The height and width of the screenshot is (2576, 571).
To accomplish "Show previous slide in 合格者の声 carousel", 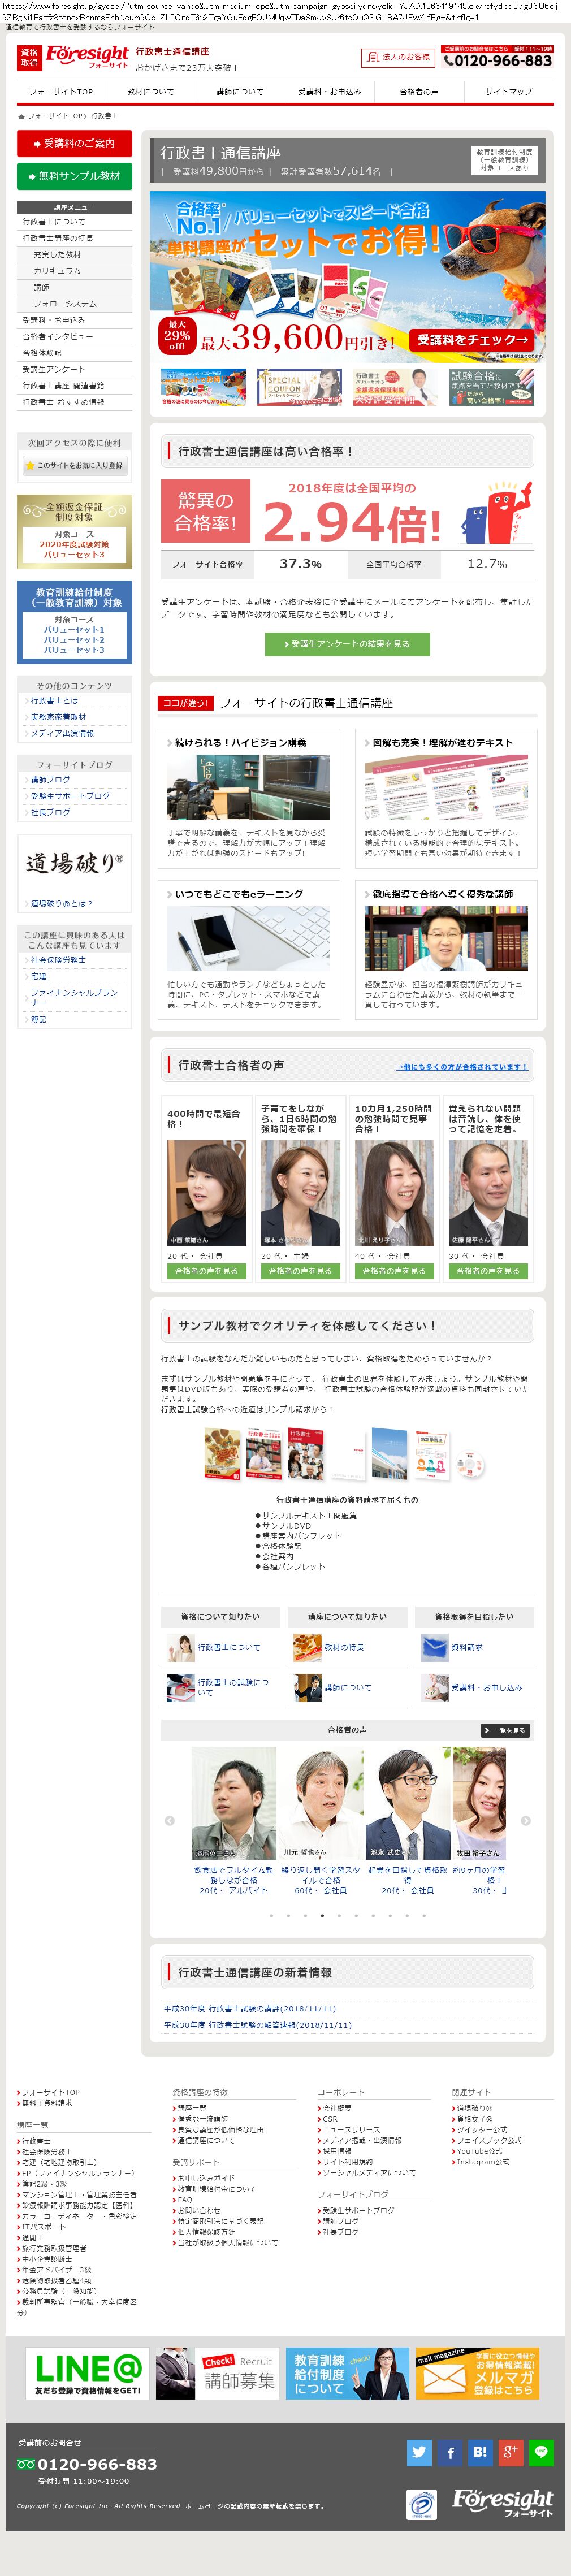I will point(169,1820).
